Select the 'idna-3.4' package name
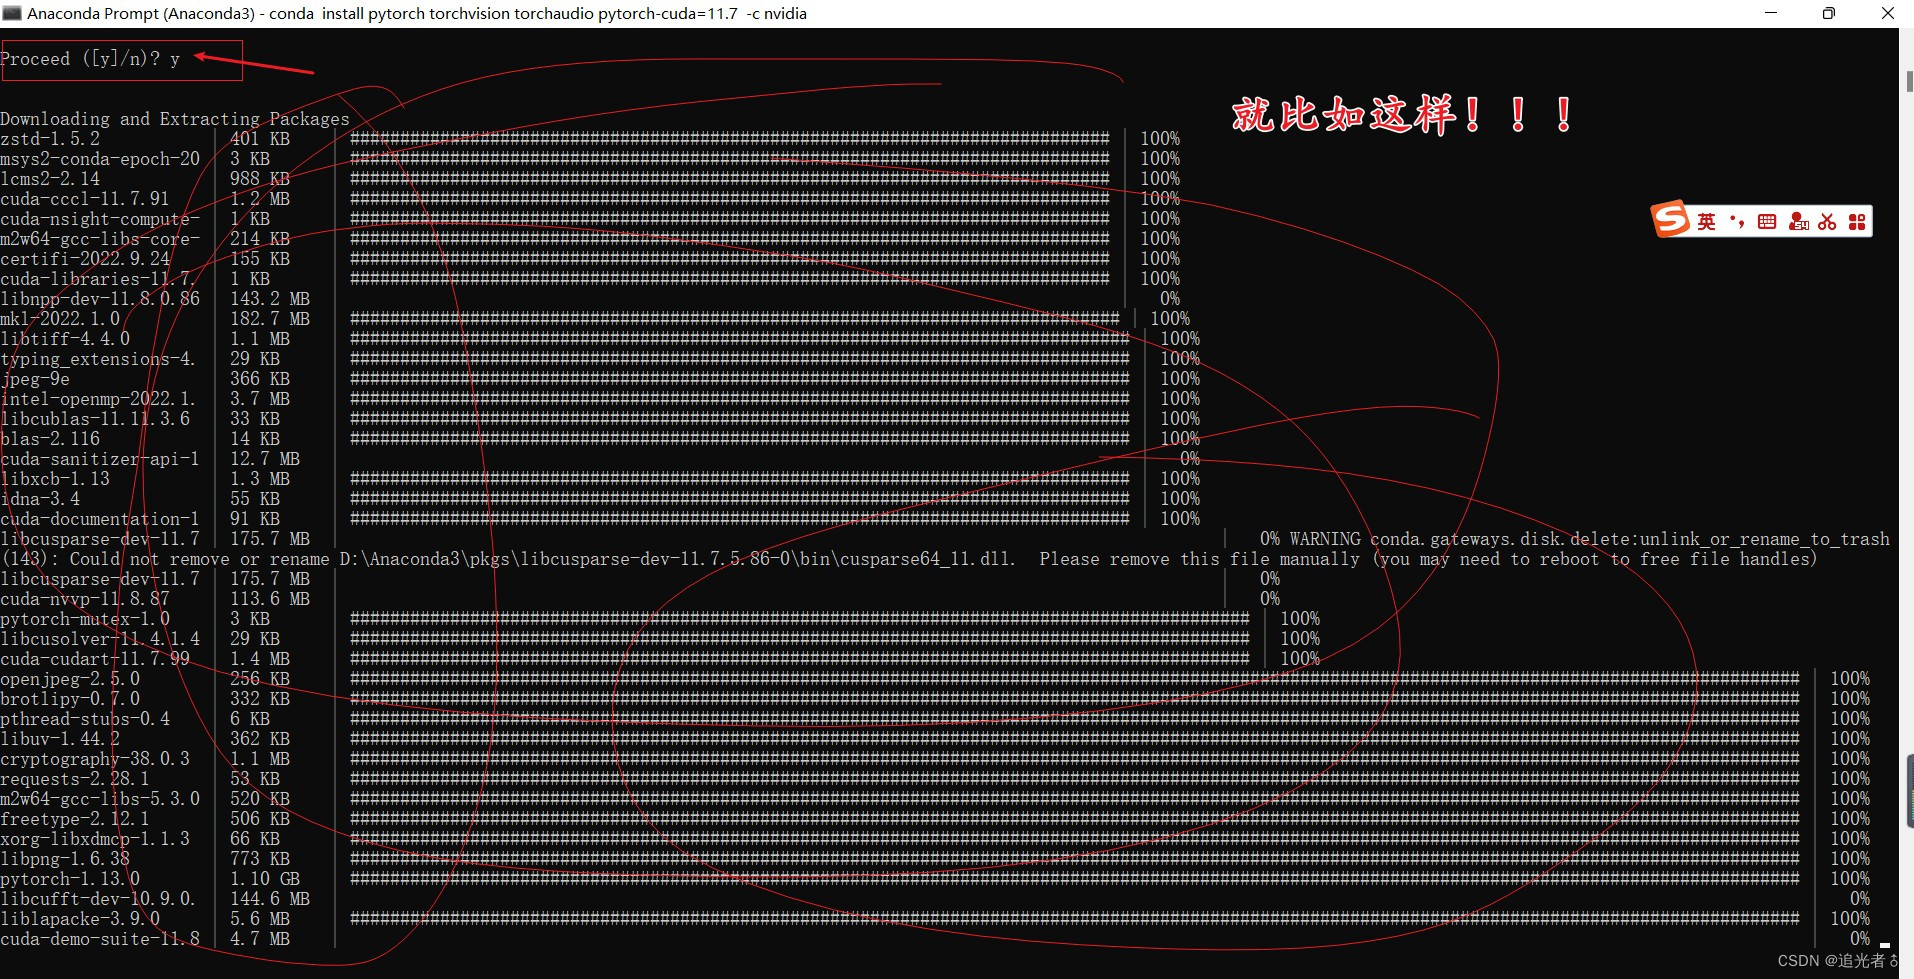Viewport: 1914px width, 979px height. pos(40,499)
